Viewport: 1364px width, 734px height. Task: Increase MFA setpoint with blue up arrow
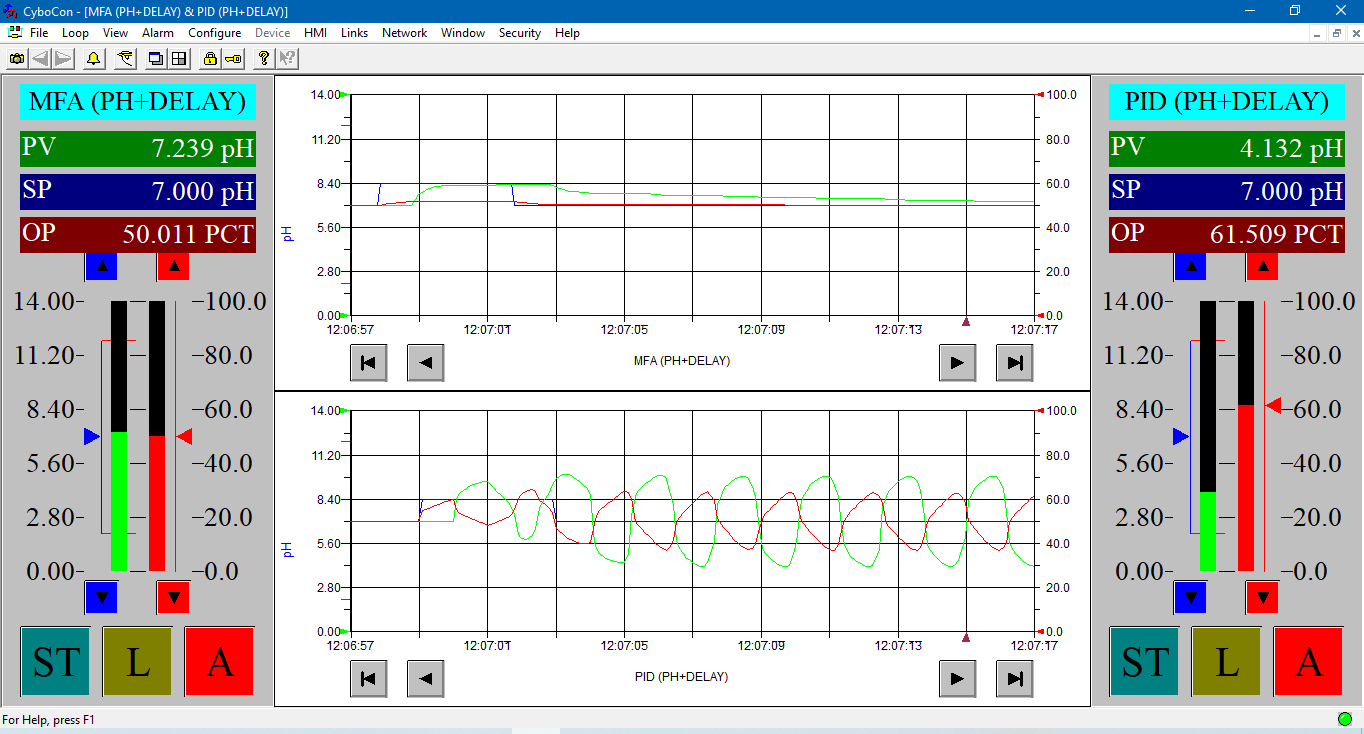[101, 267]
